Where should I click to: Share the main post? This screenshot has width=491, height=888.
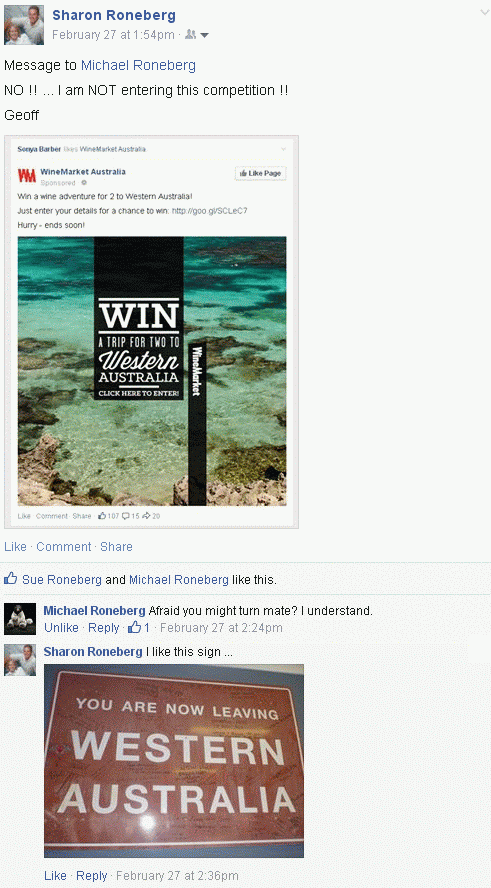(116, 547)
